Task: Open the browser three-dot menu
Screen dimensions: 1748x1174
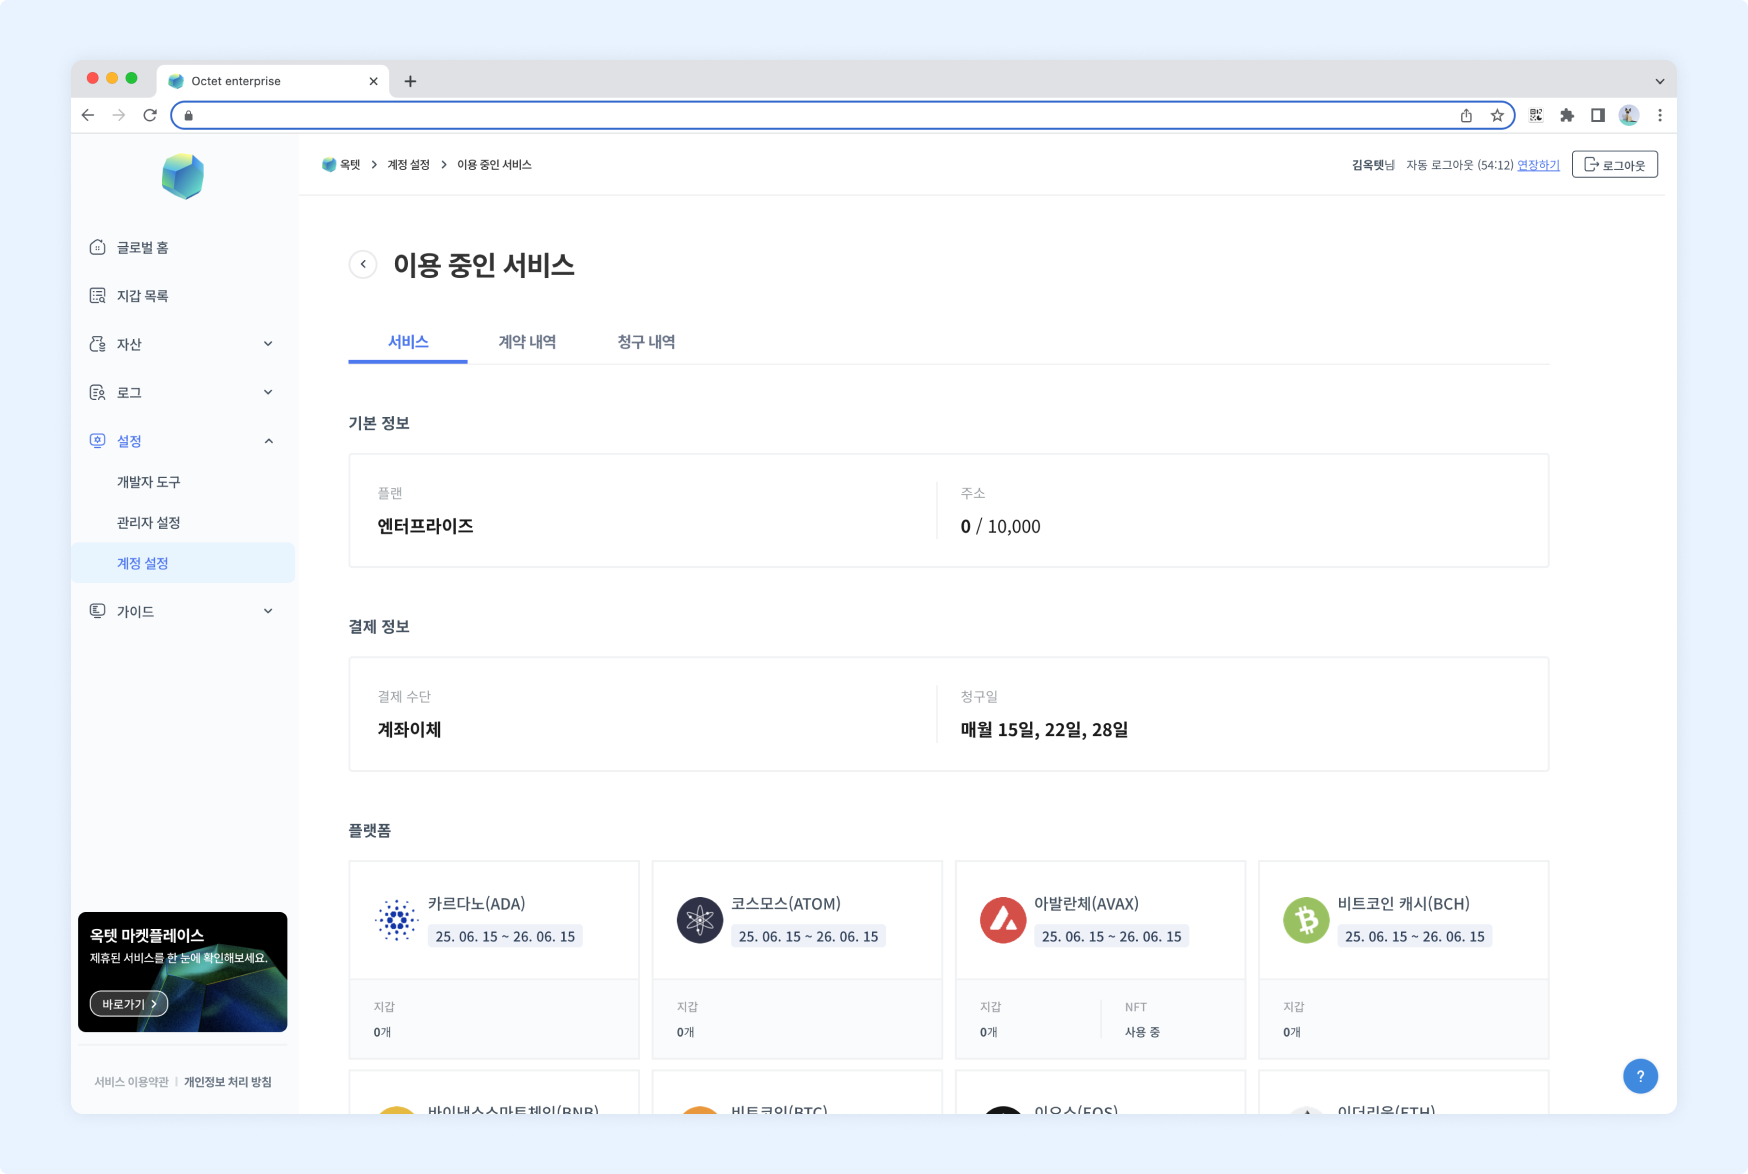Action: click(x=1660, y=115)
